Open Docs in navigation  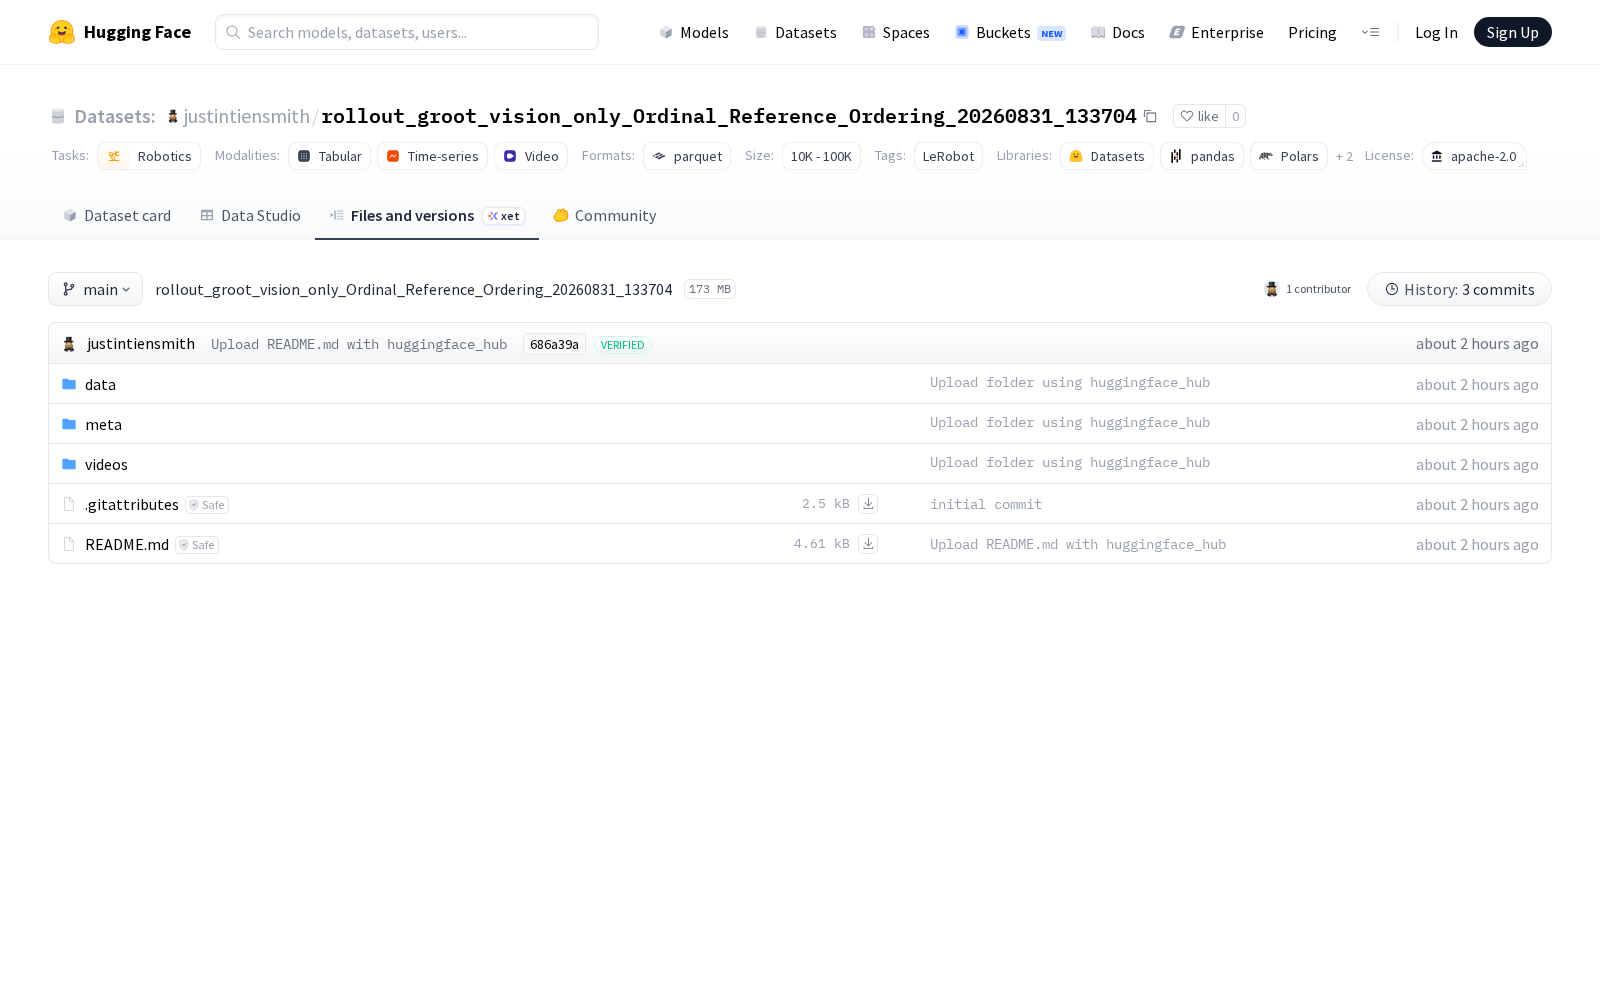[1118, 32]
